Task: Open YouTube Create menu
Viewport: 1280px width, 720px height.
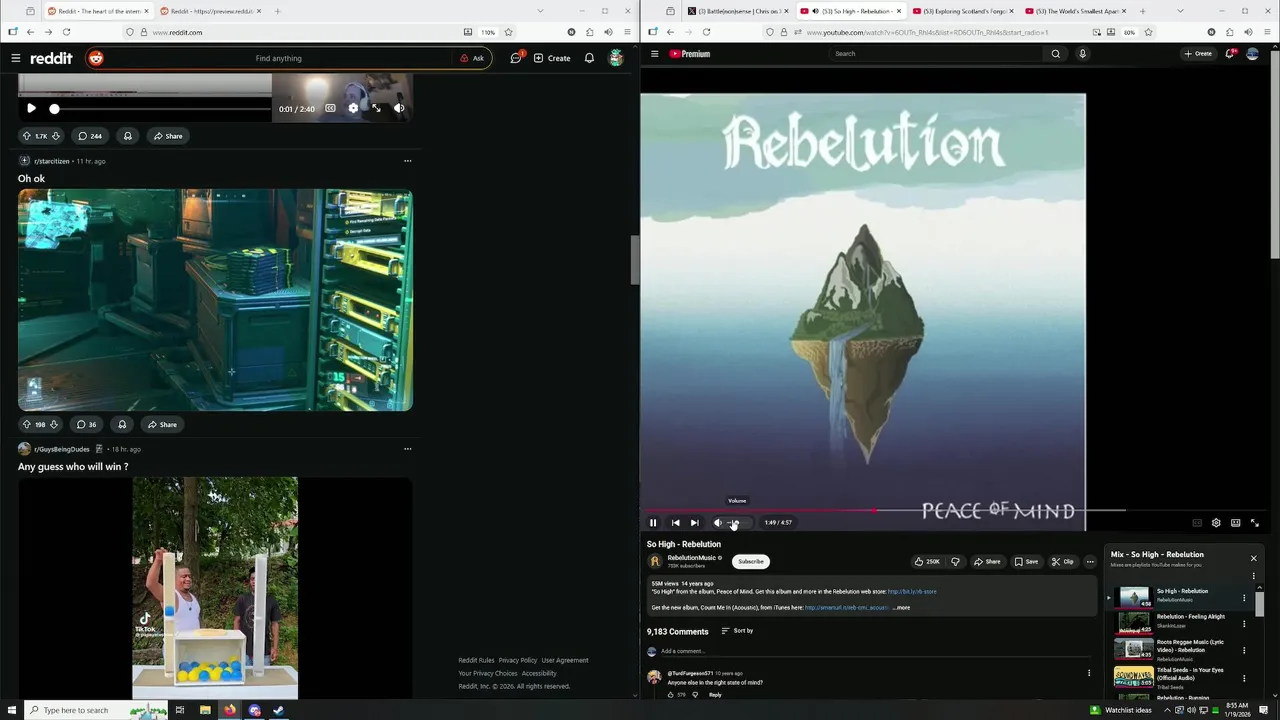Action: (x=1198, y=54)
